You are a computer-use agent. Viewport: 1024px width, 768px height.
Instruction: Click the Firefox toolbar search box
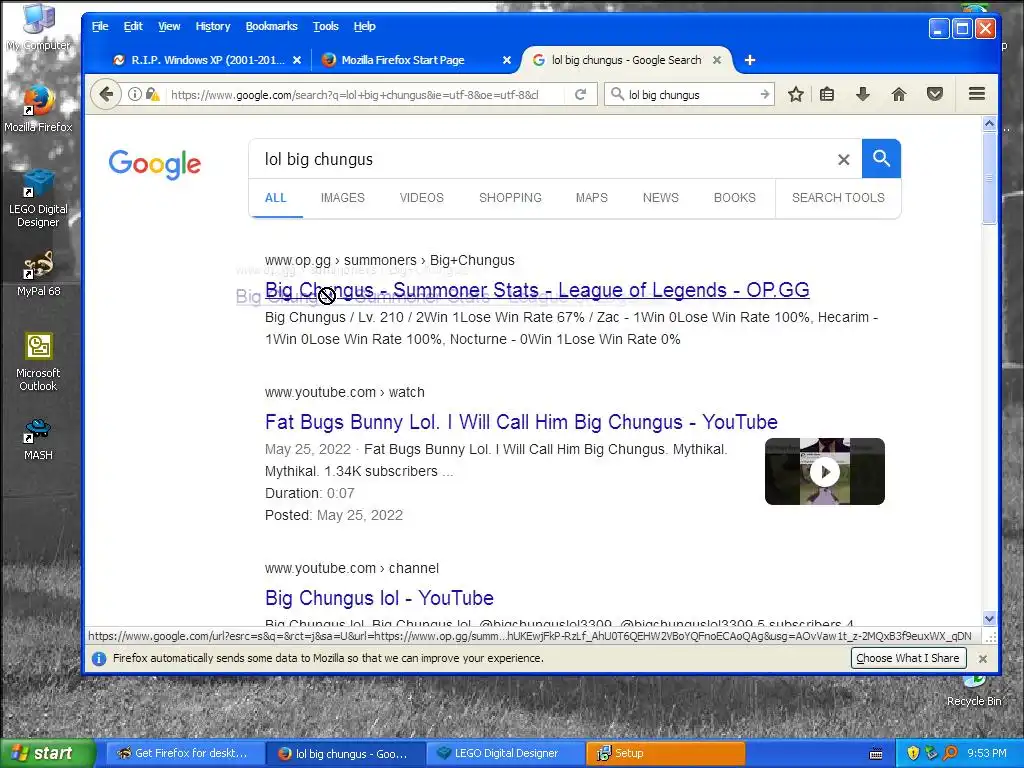coord(691,95)
